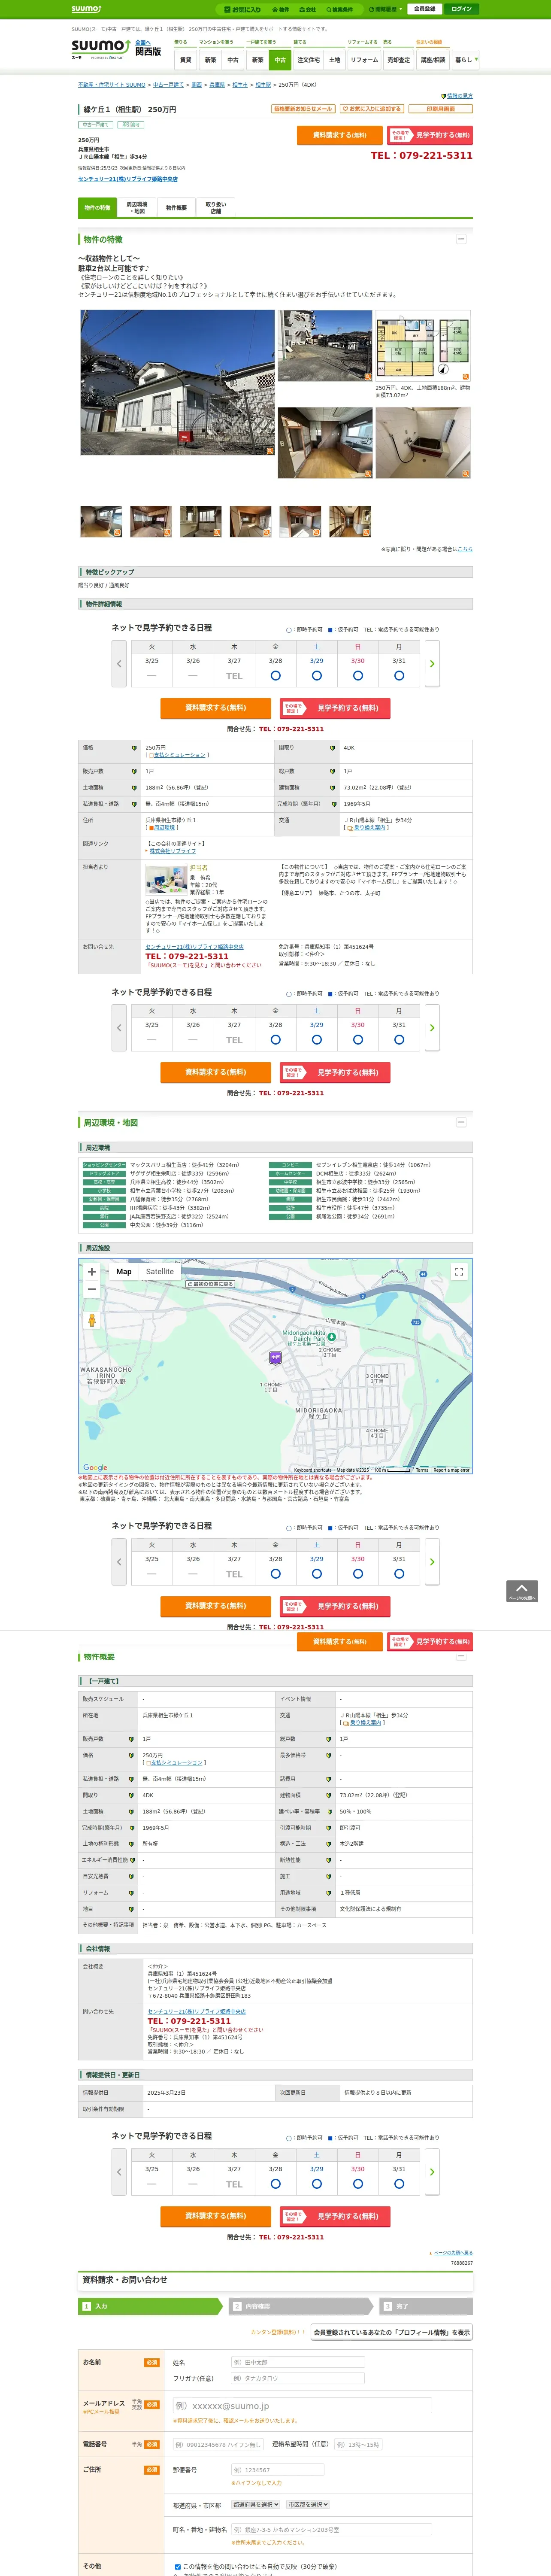Open the bathroom photo thumbnail
551x2576 pixels.
[x=423, y=442]
